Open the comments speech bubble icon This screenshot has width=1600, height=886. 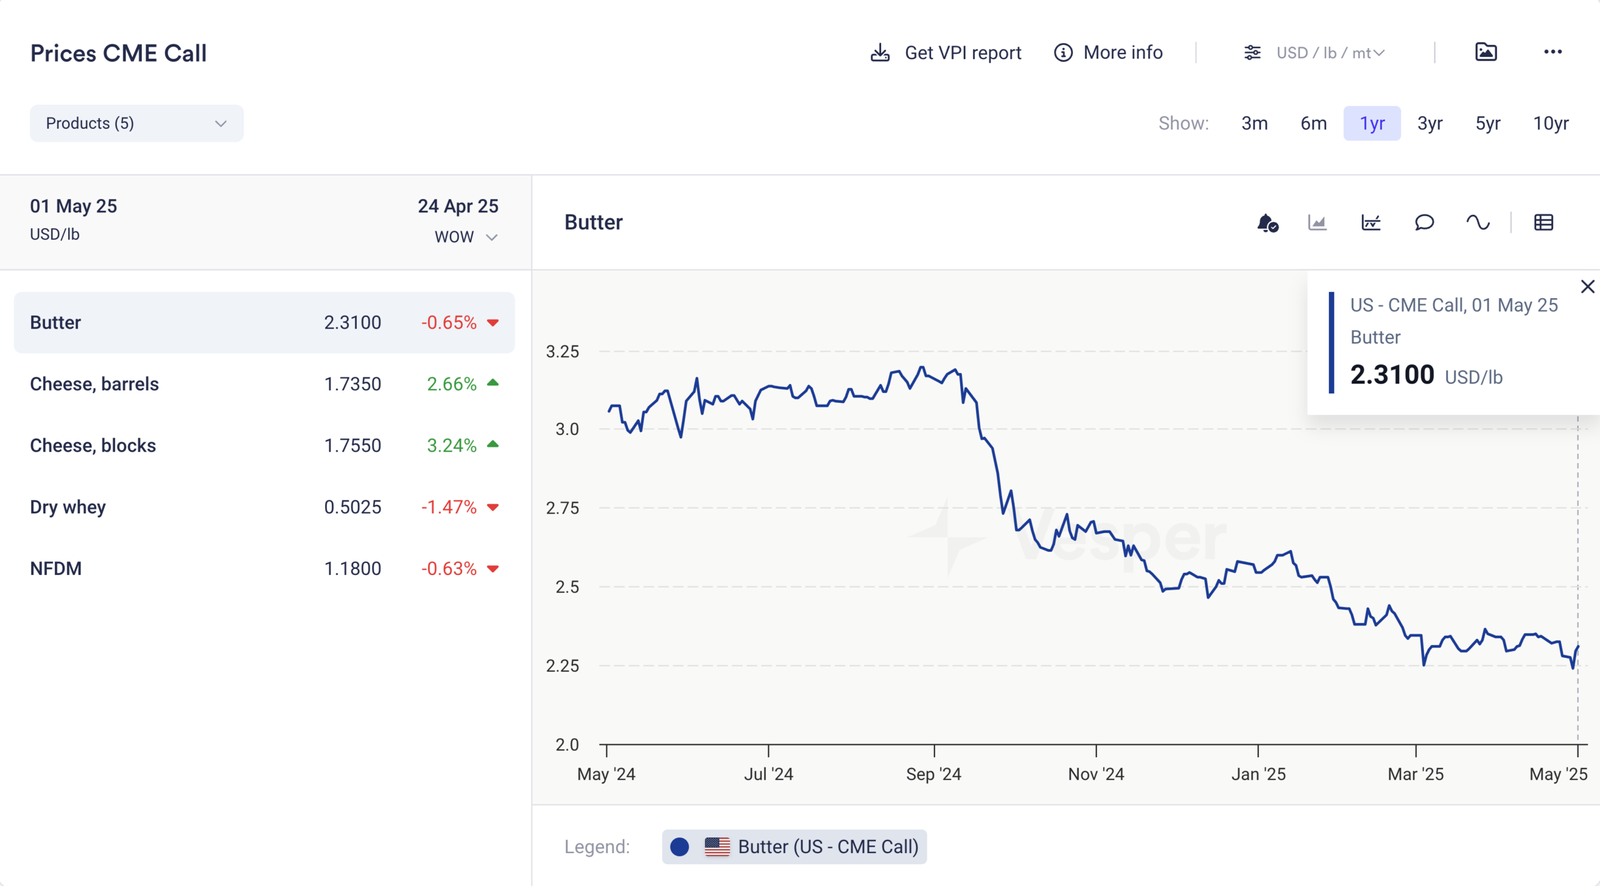coord(1424,223)
